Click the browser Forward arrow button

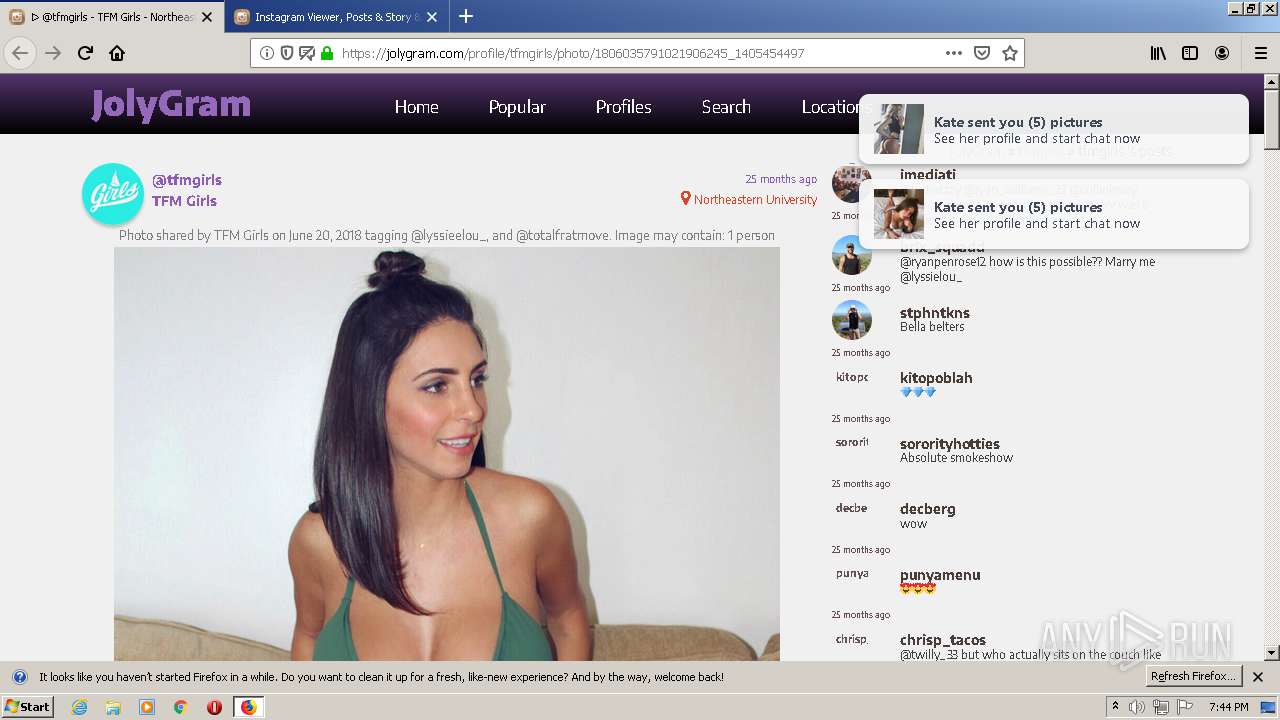pyautogui.click(x=53, y=53)
